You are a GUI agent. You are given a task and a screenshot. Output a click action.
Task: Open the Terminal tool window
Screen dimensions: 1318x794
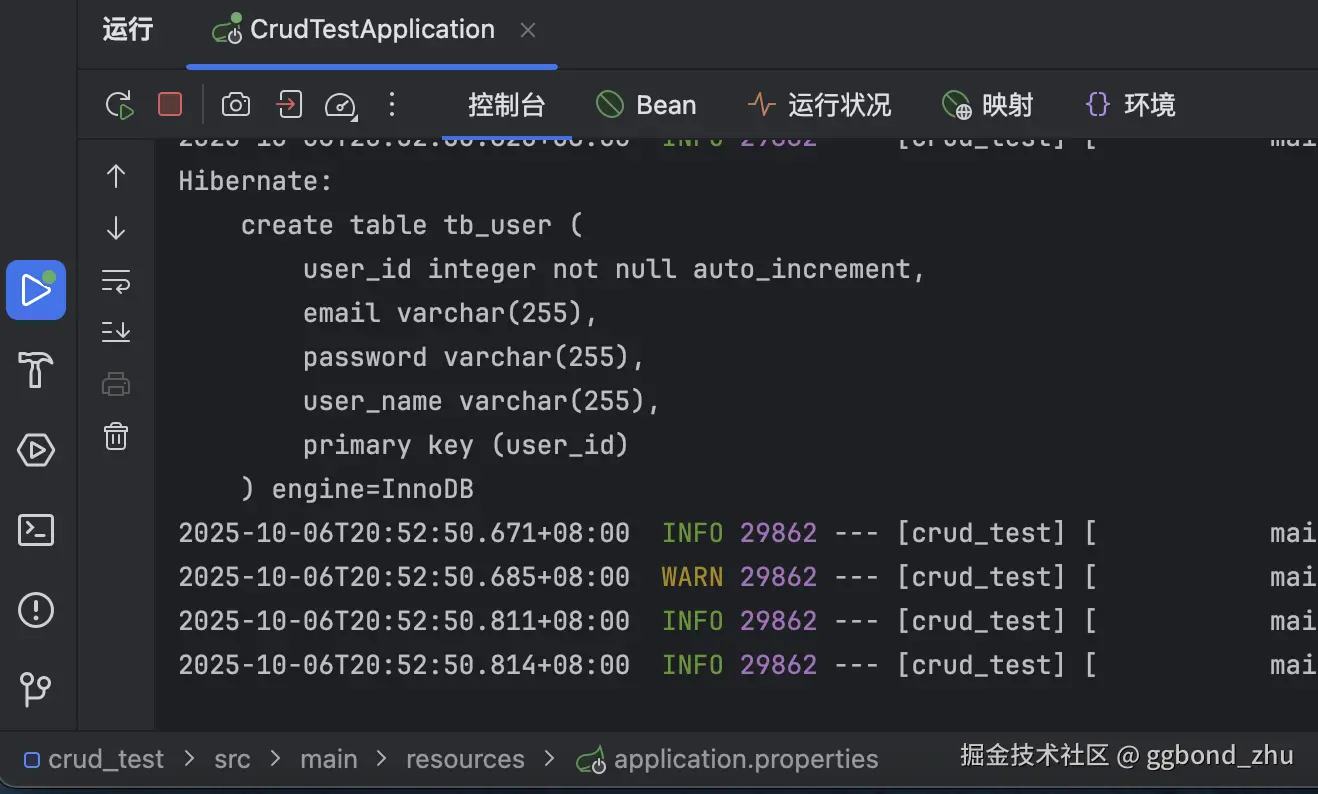point(36,530)
